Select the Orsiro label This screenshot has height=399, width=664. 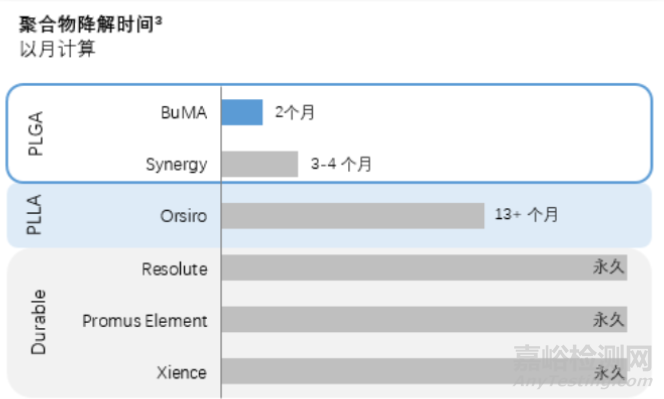click(183, 216)
